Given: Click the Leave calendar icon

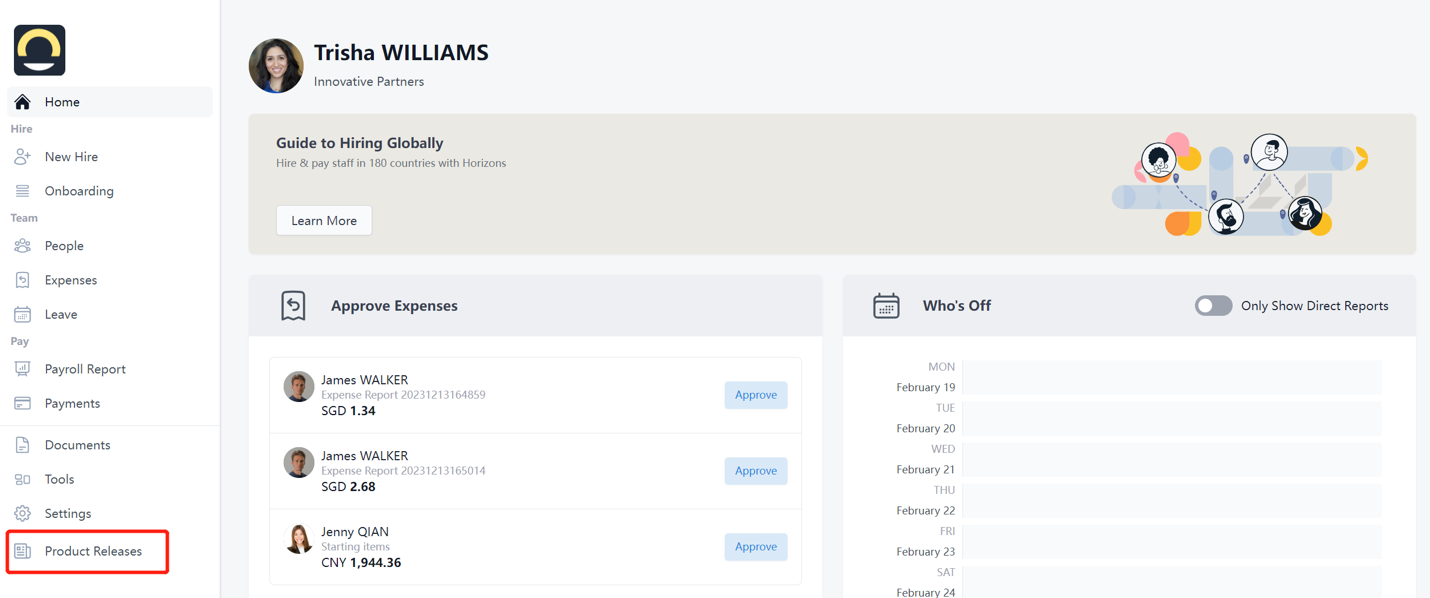Looking at the screenshot, I should 22,314.
